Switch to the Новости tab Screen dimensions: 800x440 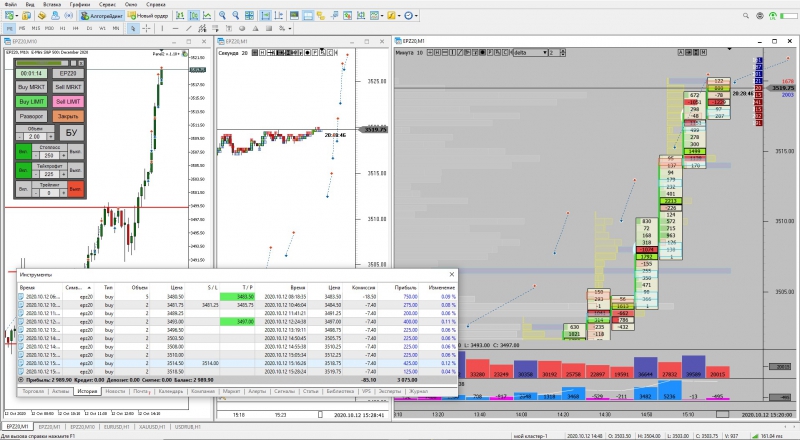pyautogui.click(x=115, y=392)
